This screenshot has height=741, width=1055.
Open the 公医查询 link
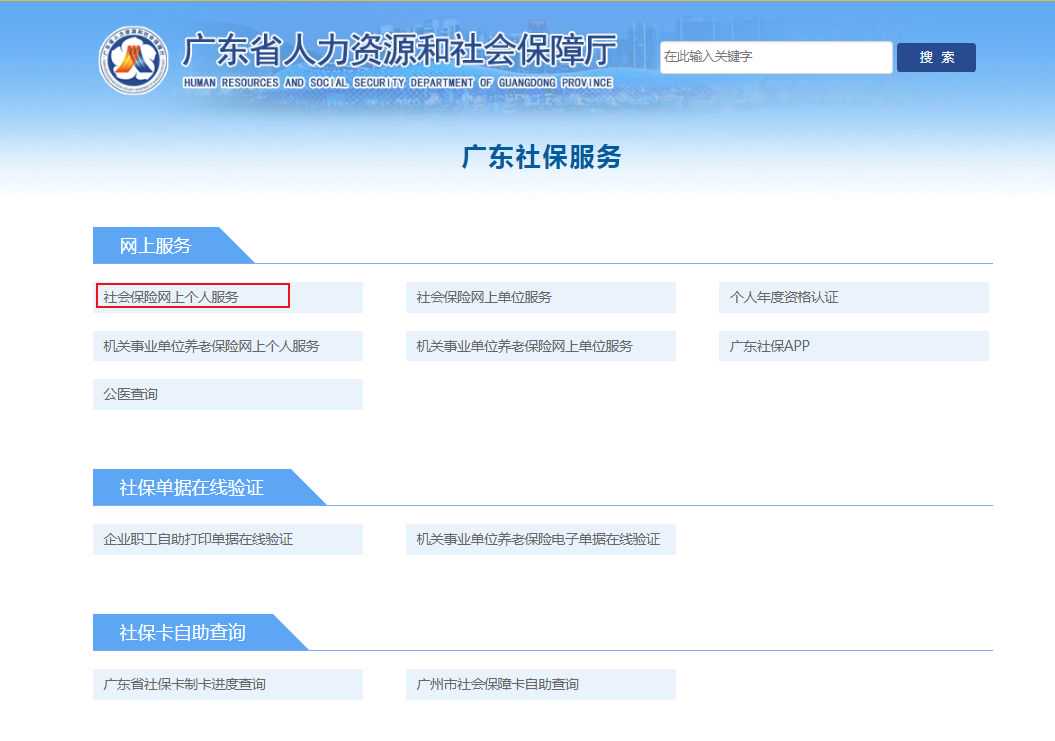coord(131,394)
